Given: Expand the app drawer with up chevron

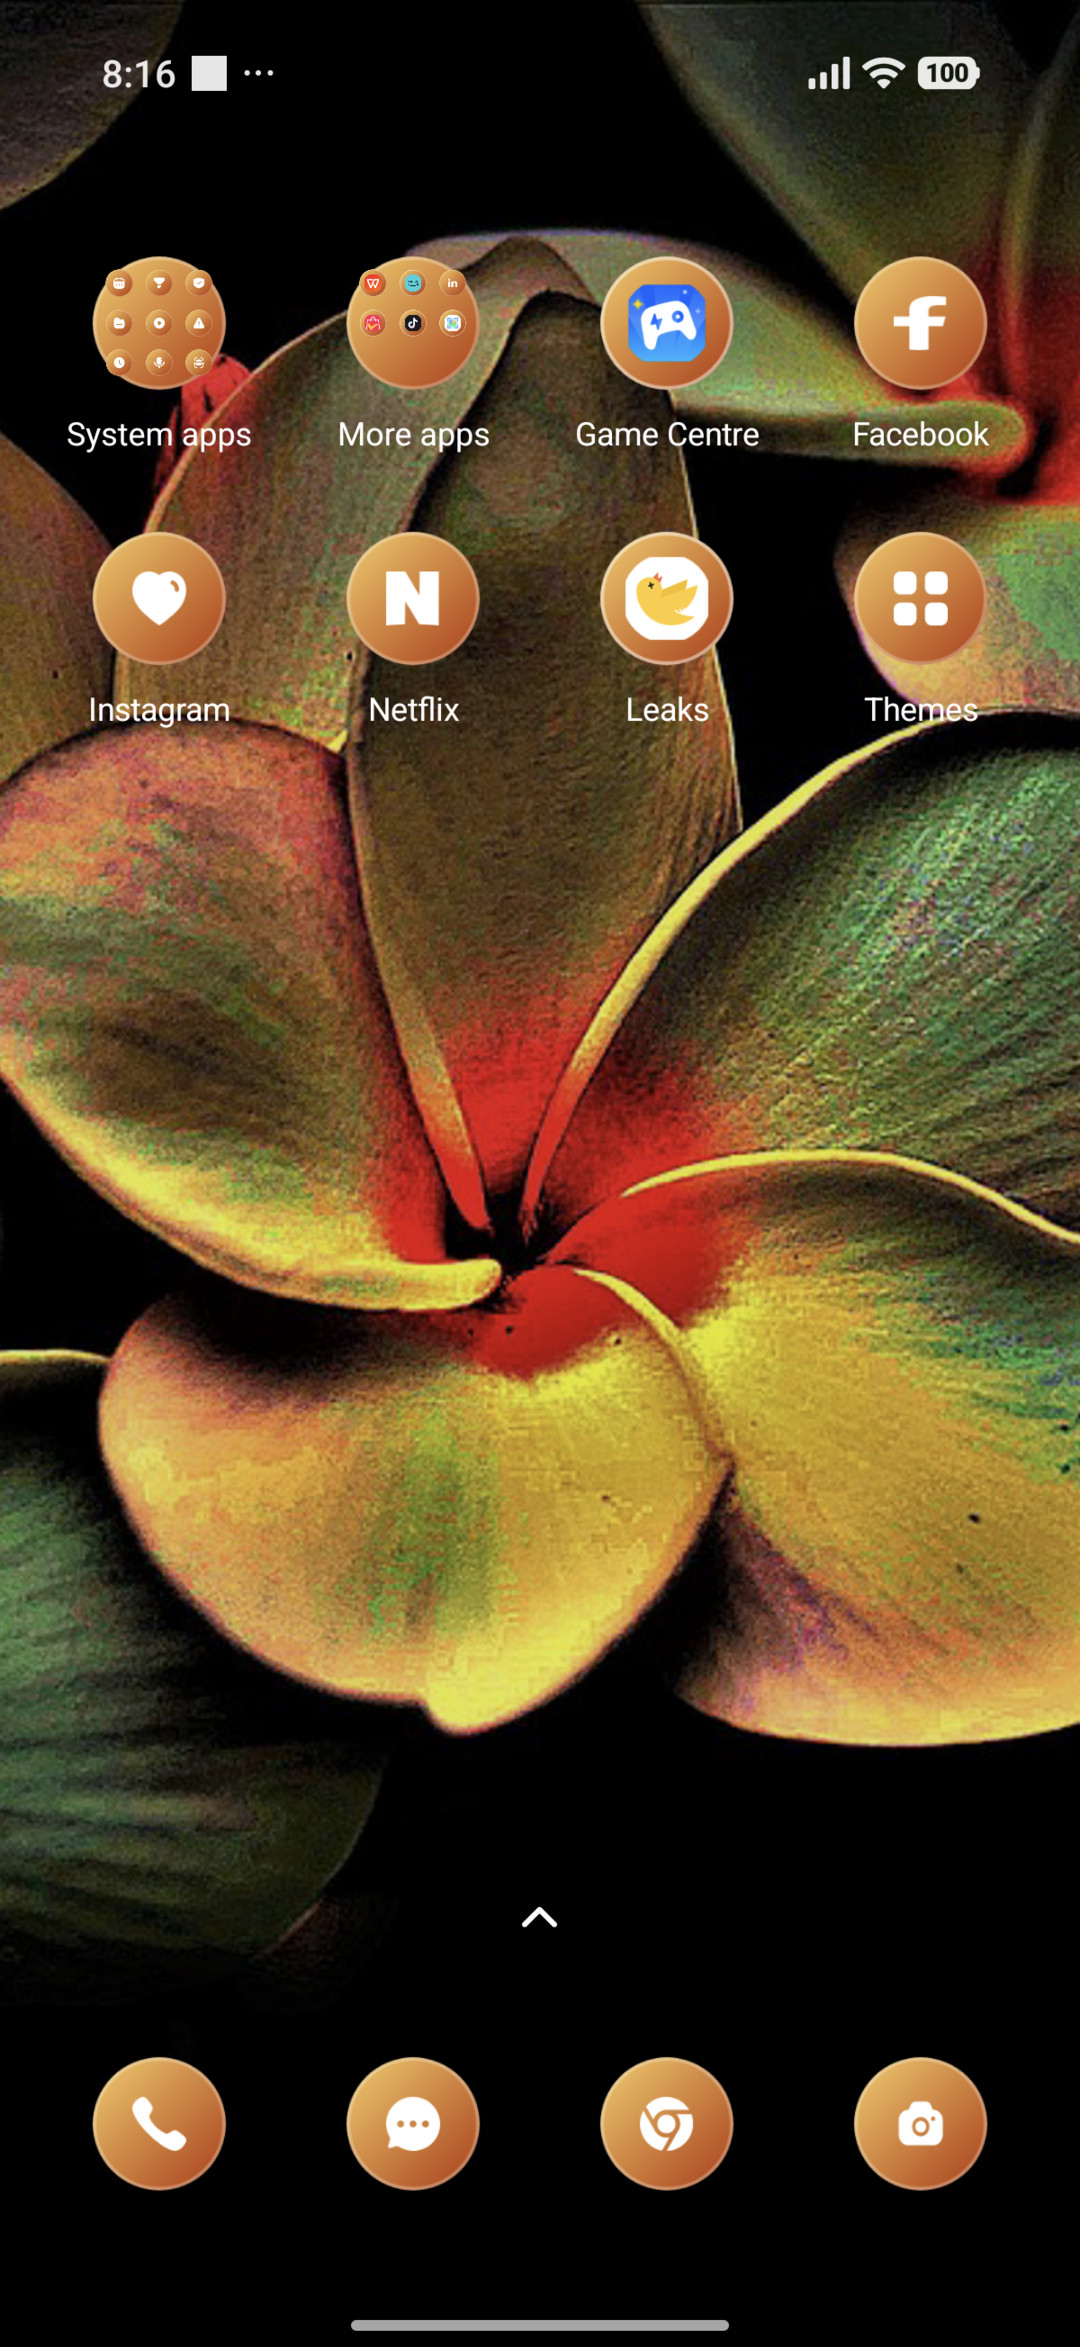Looking at the screenshot, I should (x=540, y=1917).
